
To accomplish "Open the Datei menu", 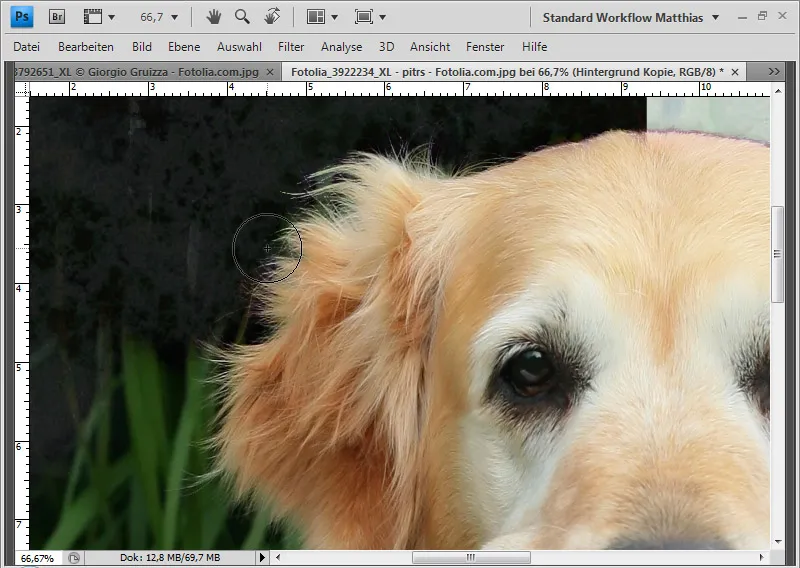I will pos(27,47).
